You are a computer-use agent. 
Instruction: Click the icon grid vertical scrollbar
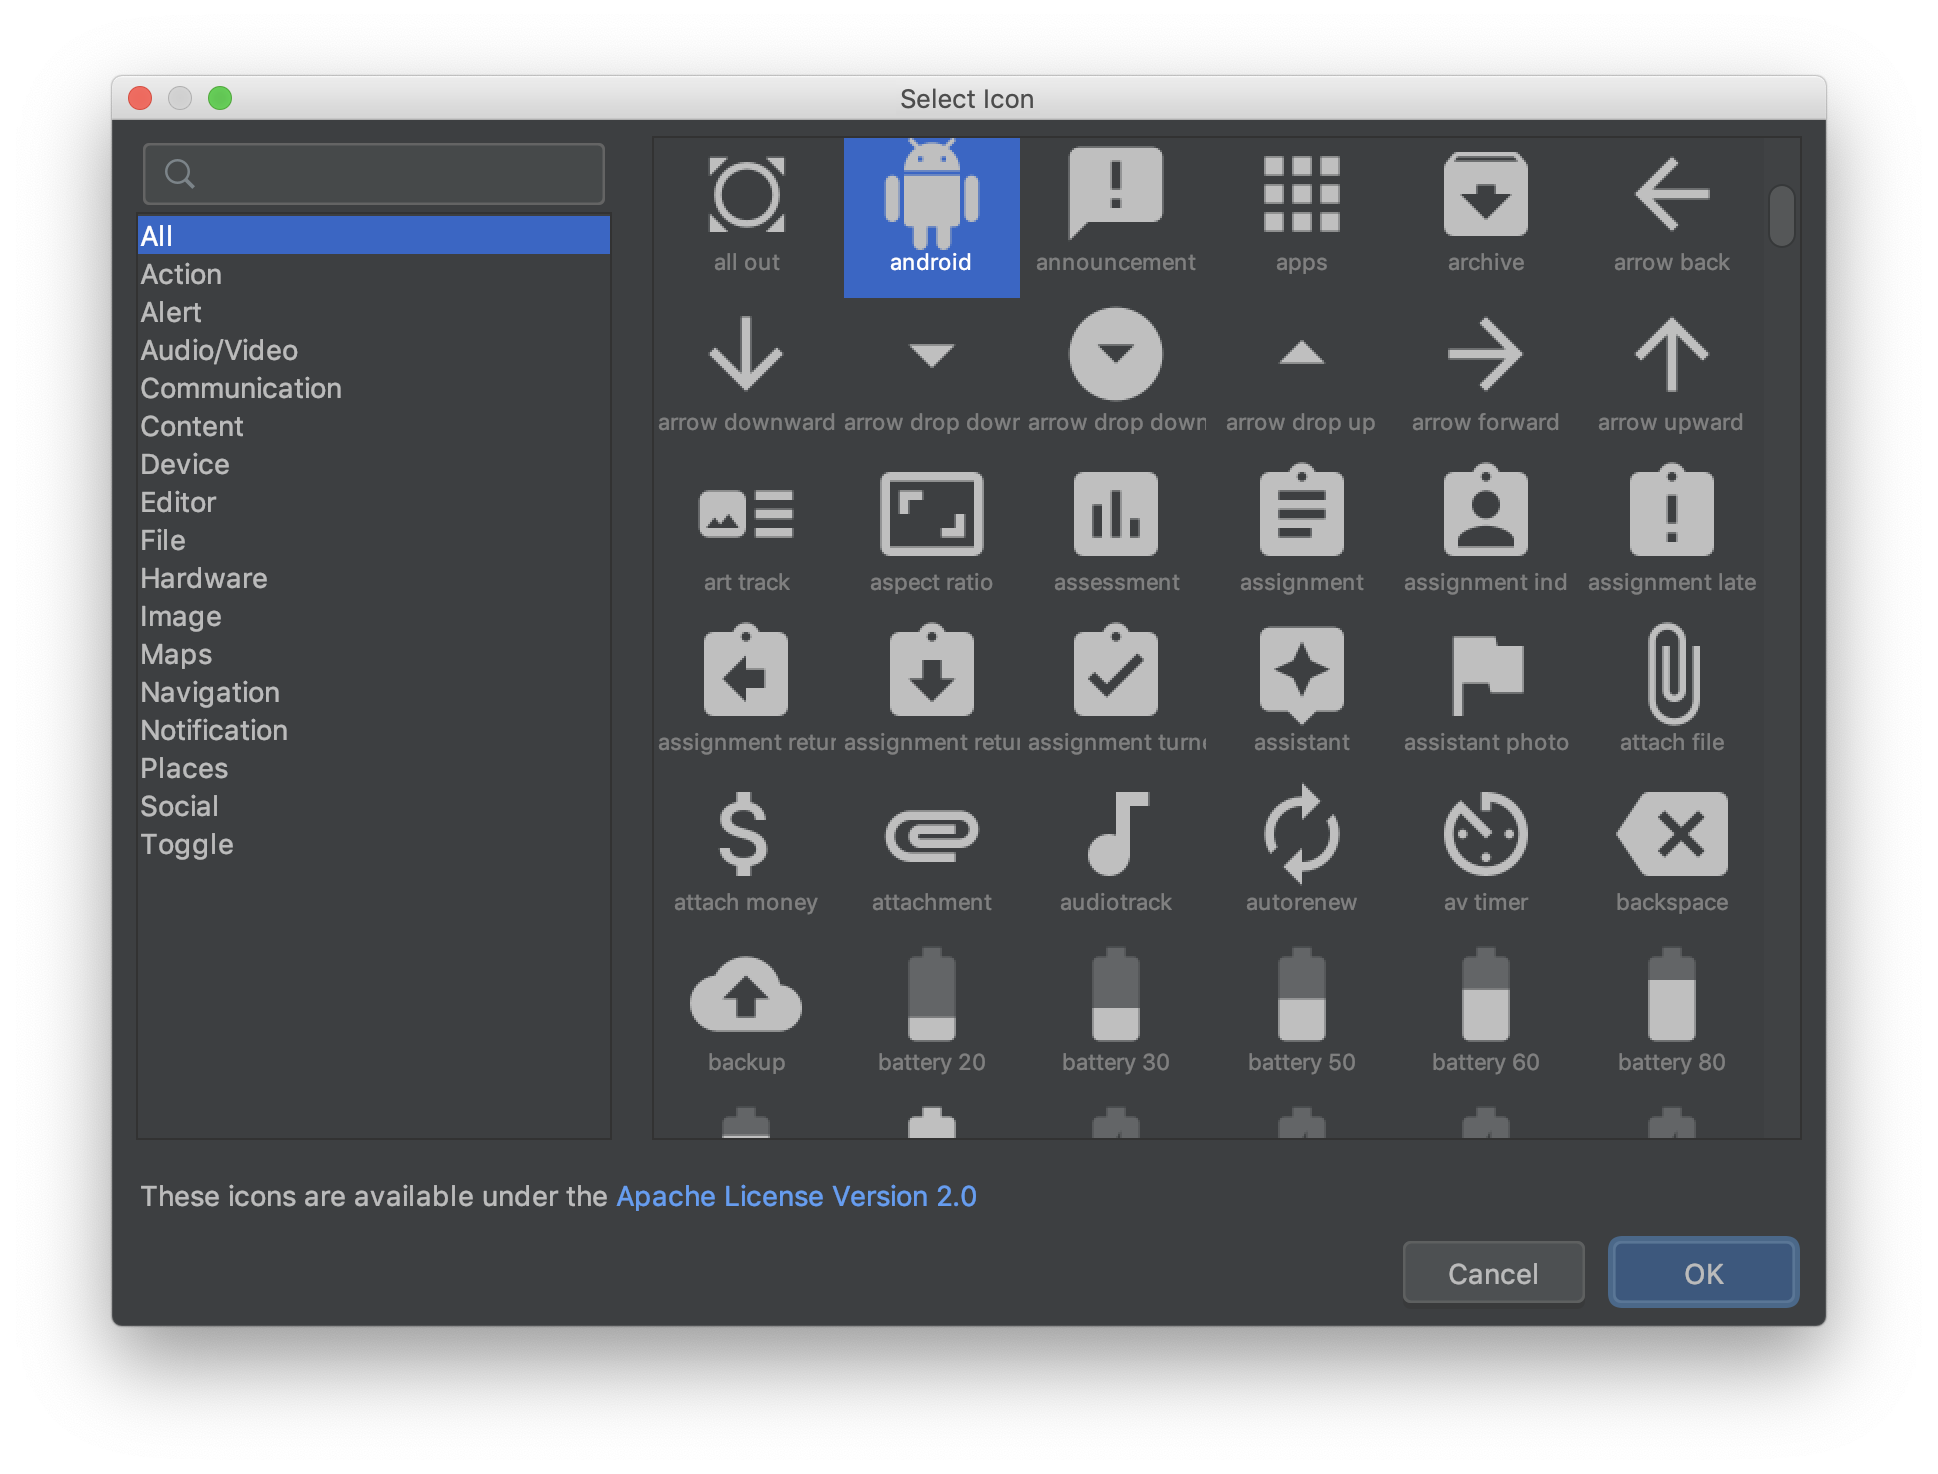coord(1781,216)
